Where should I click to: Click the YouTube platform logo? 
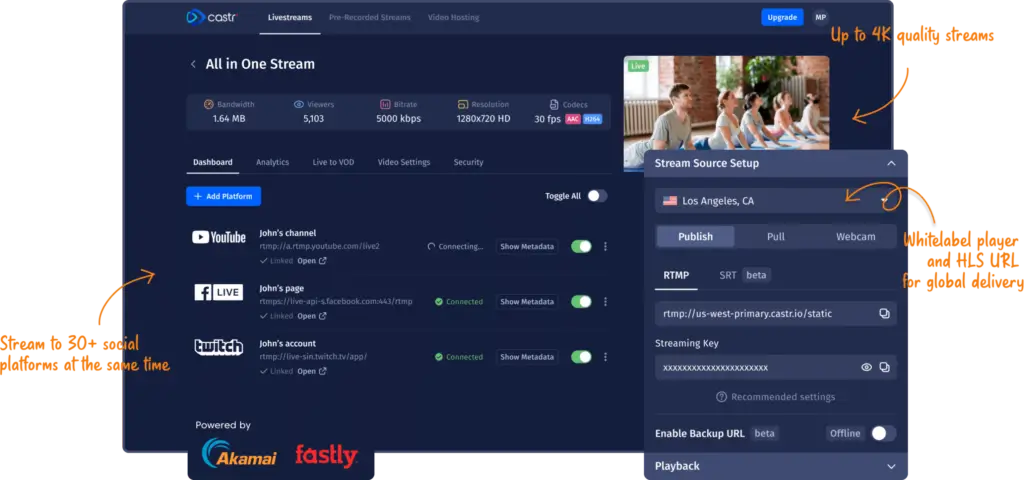point(219,237)
